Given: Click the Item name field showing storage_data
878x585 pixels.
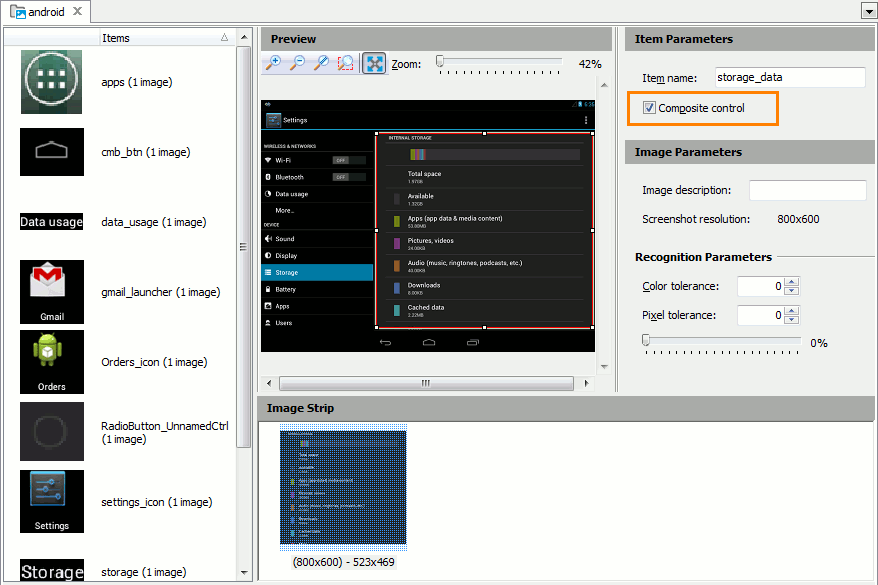Looking at the screenshot, I should (789, 77).
